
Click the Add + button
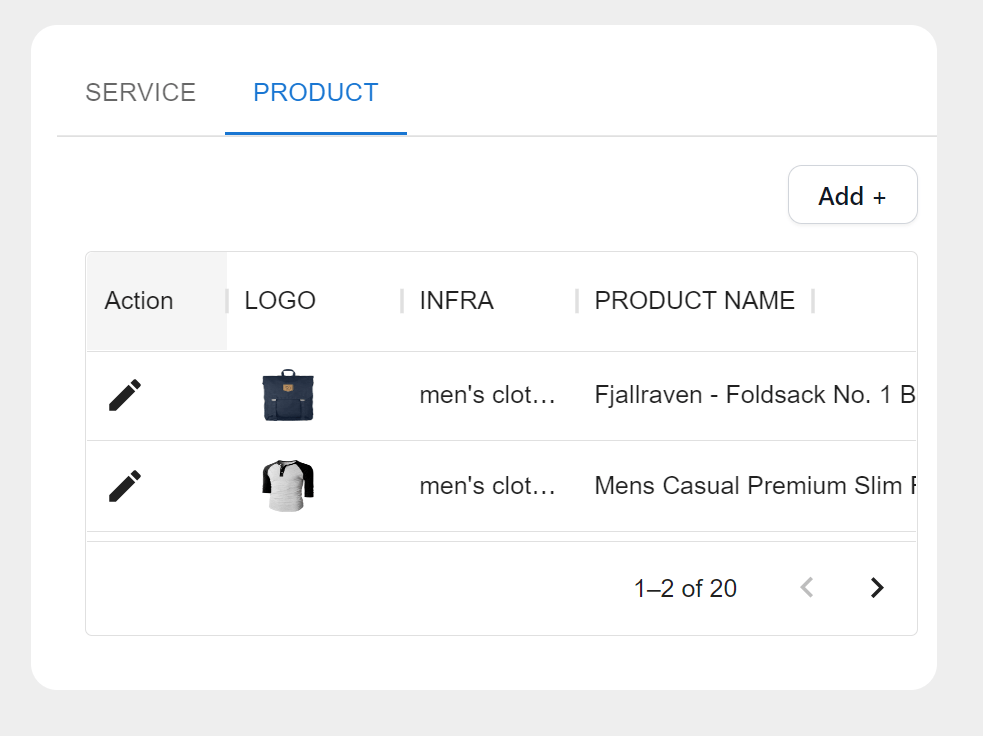tap(852, 195)
